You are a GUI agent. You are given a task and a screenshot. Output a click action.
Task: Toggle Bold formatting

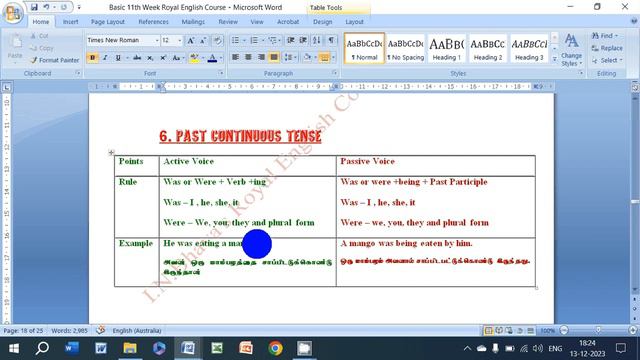pyautogui.click(x=92, y=58)
